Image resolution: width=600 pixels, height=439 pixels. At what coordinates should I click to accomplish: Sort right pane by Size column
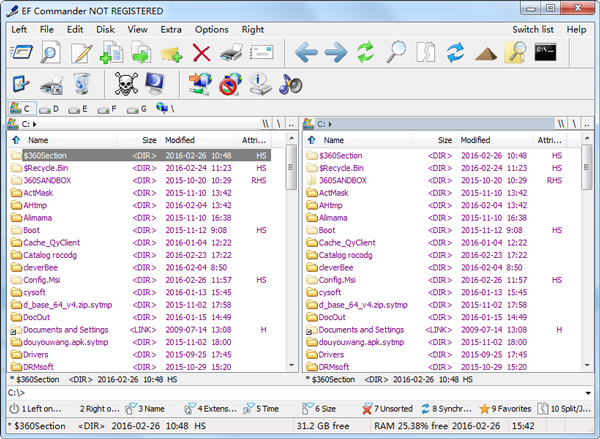click(434, 140)
